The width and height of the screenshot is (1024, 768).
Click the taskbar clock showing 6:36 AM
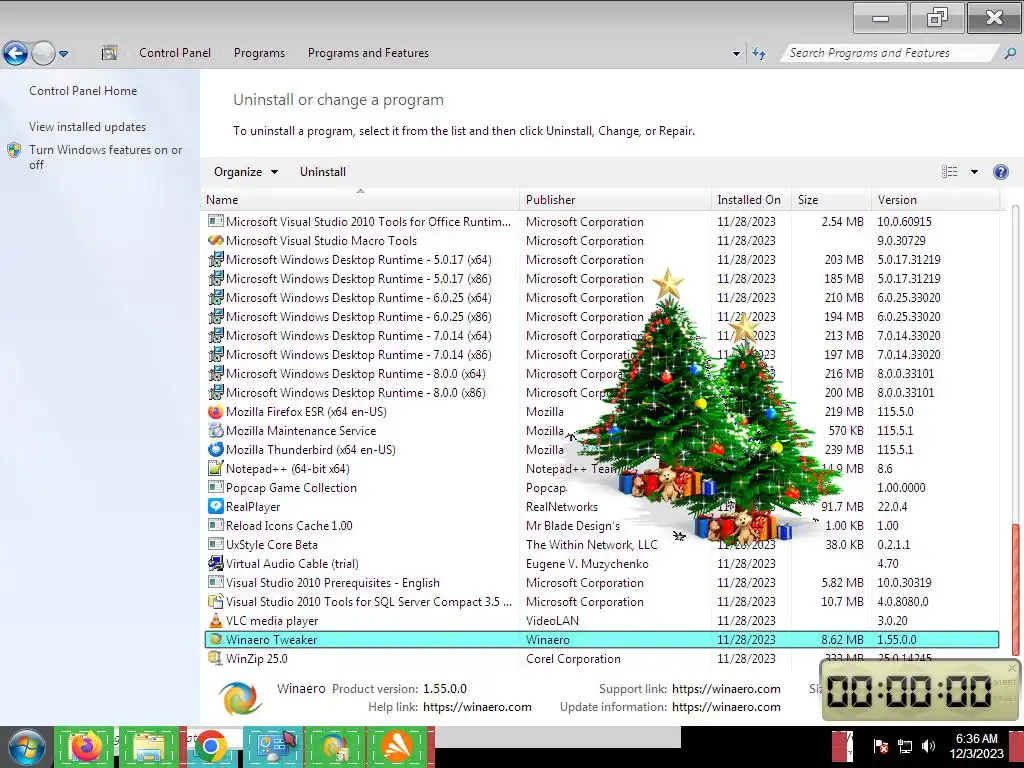click(x=976, y=746)
